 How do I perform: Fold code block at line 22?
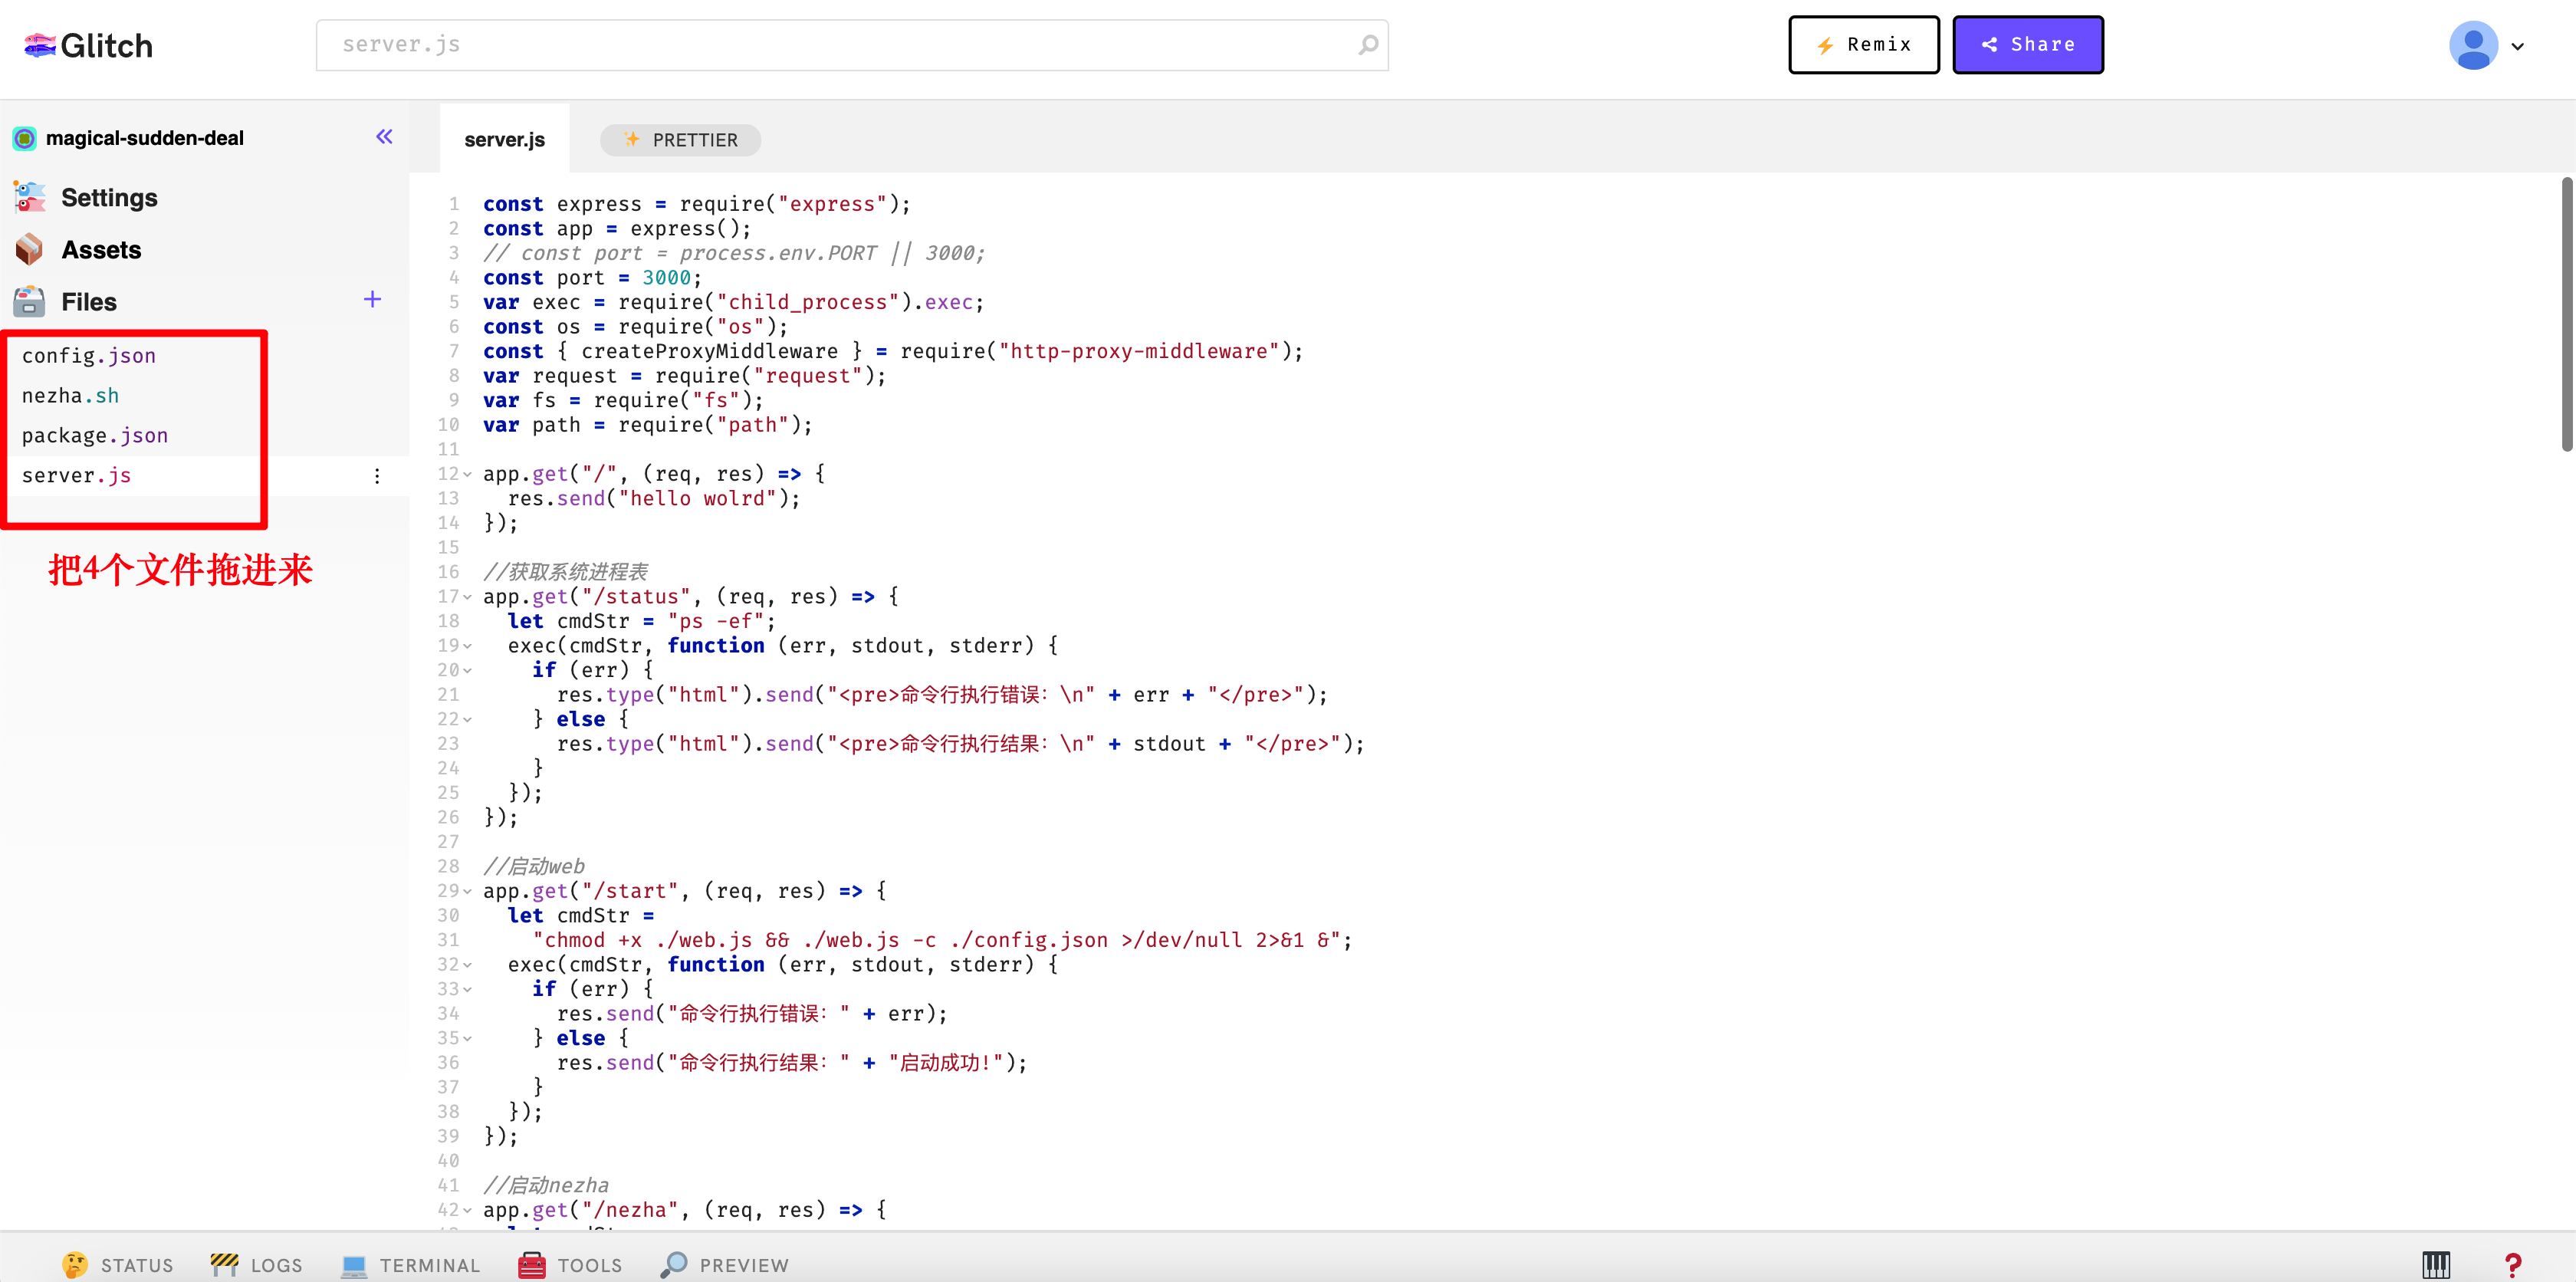[x=467, y=719]
